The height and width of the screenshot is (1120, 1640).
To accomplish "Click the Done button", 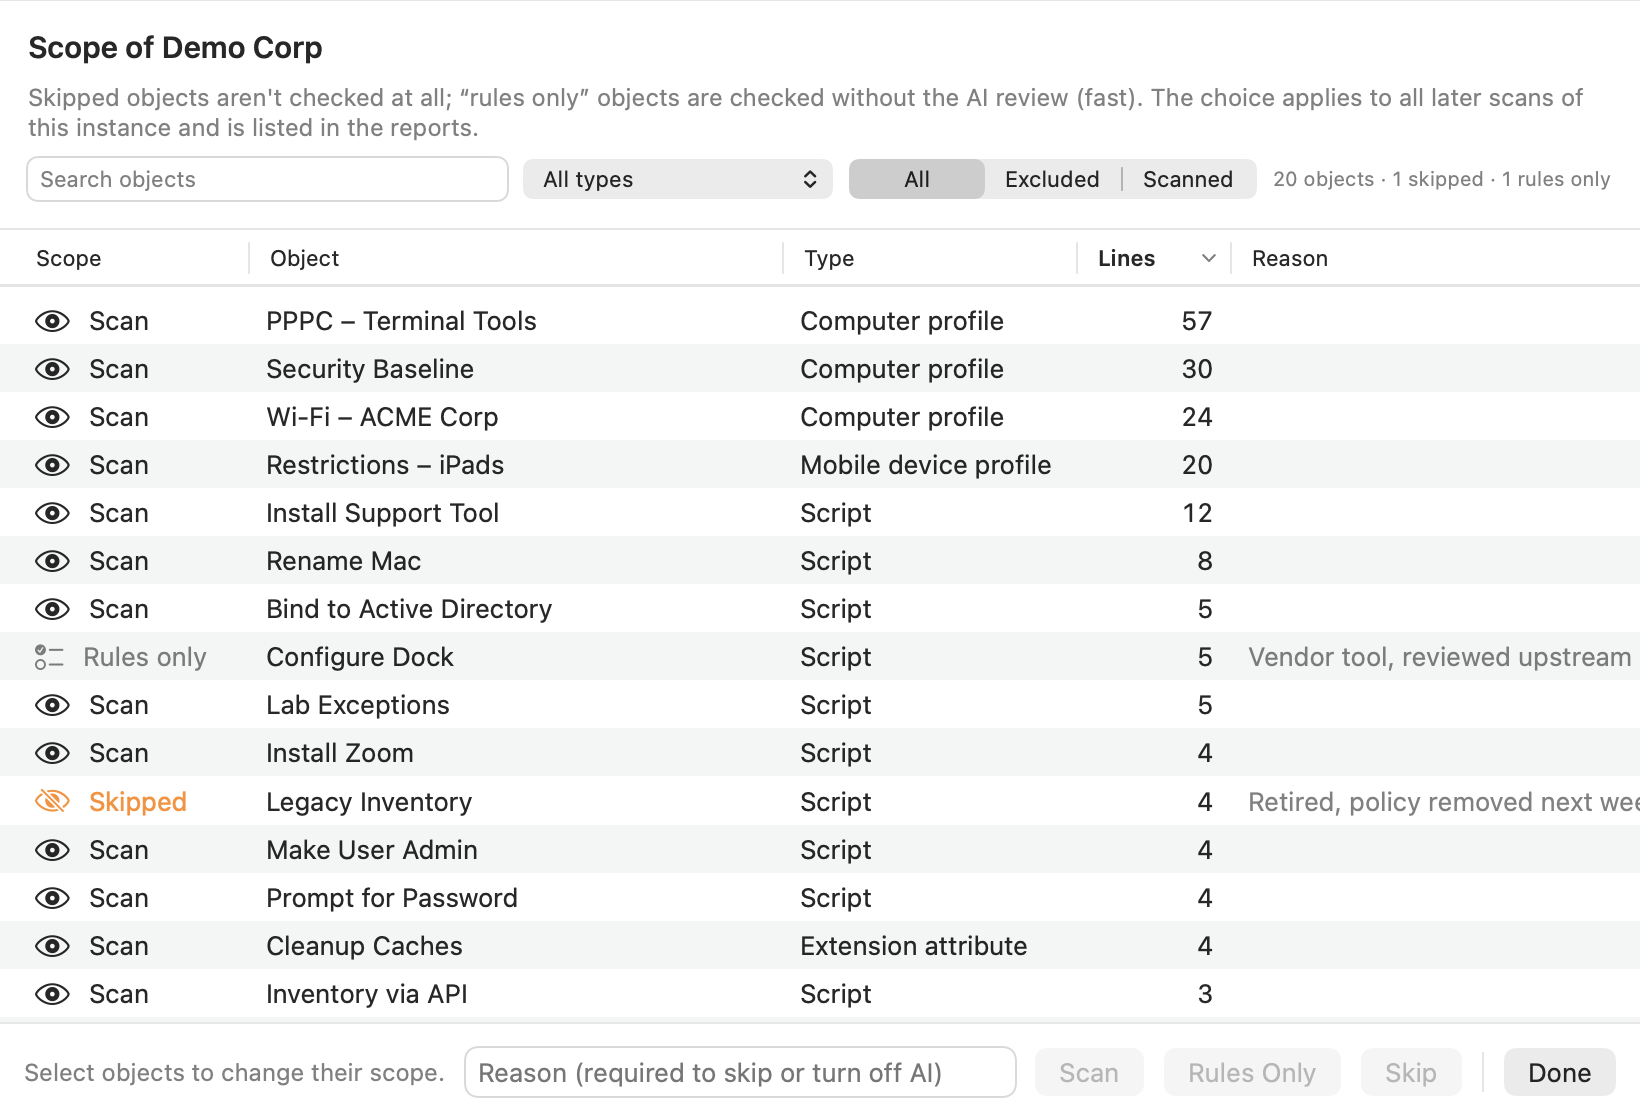I will (x=1559, y=1073).
